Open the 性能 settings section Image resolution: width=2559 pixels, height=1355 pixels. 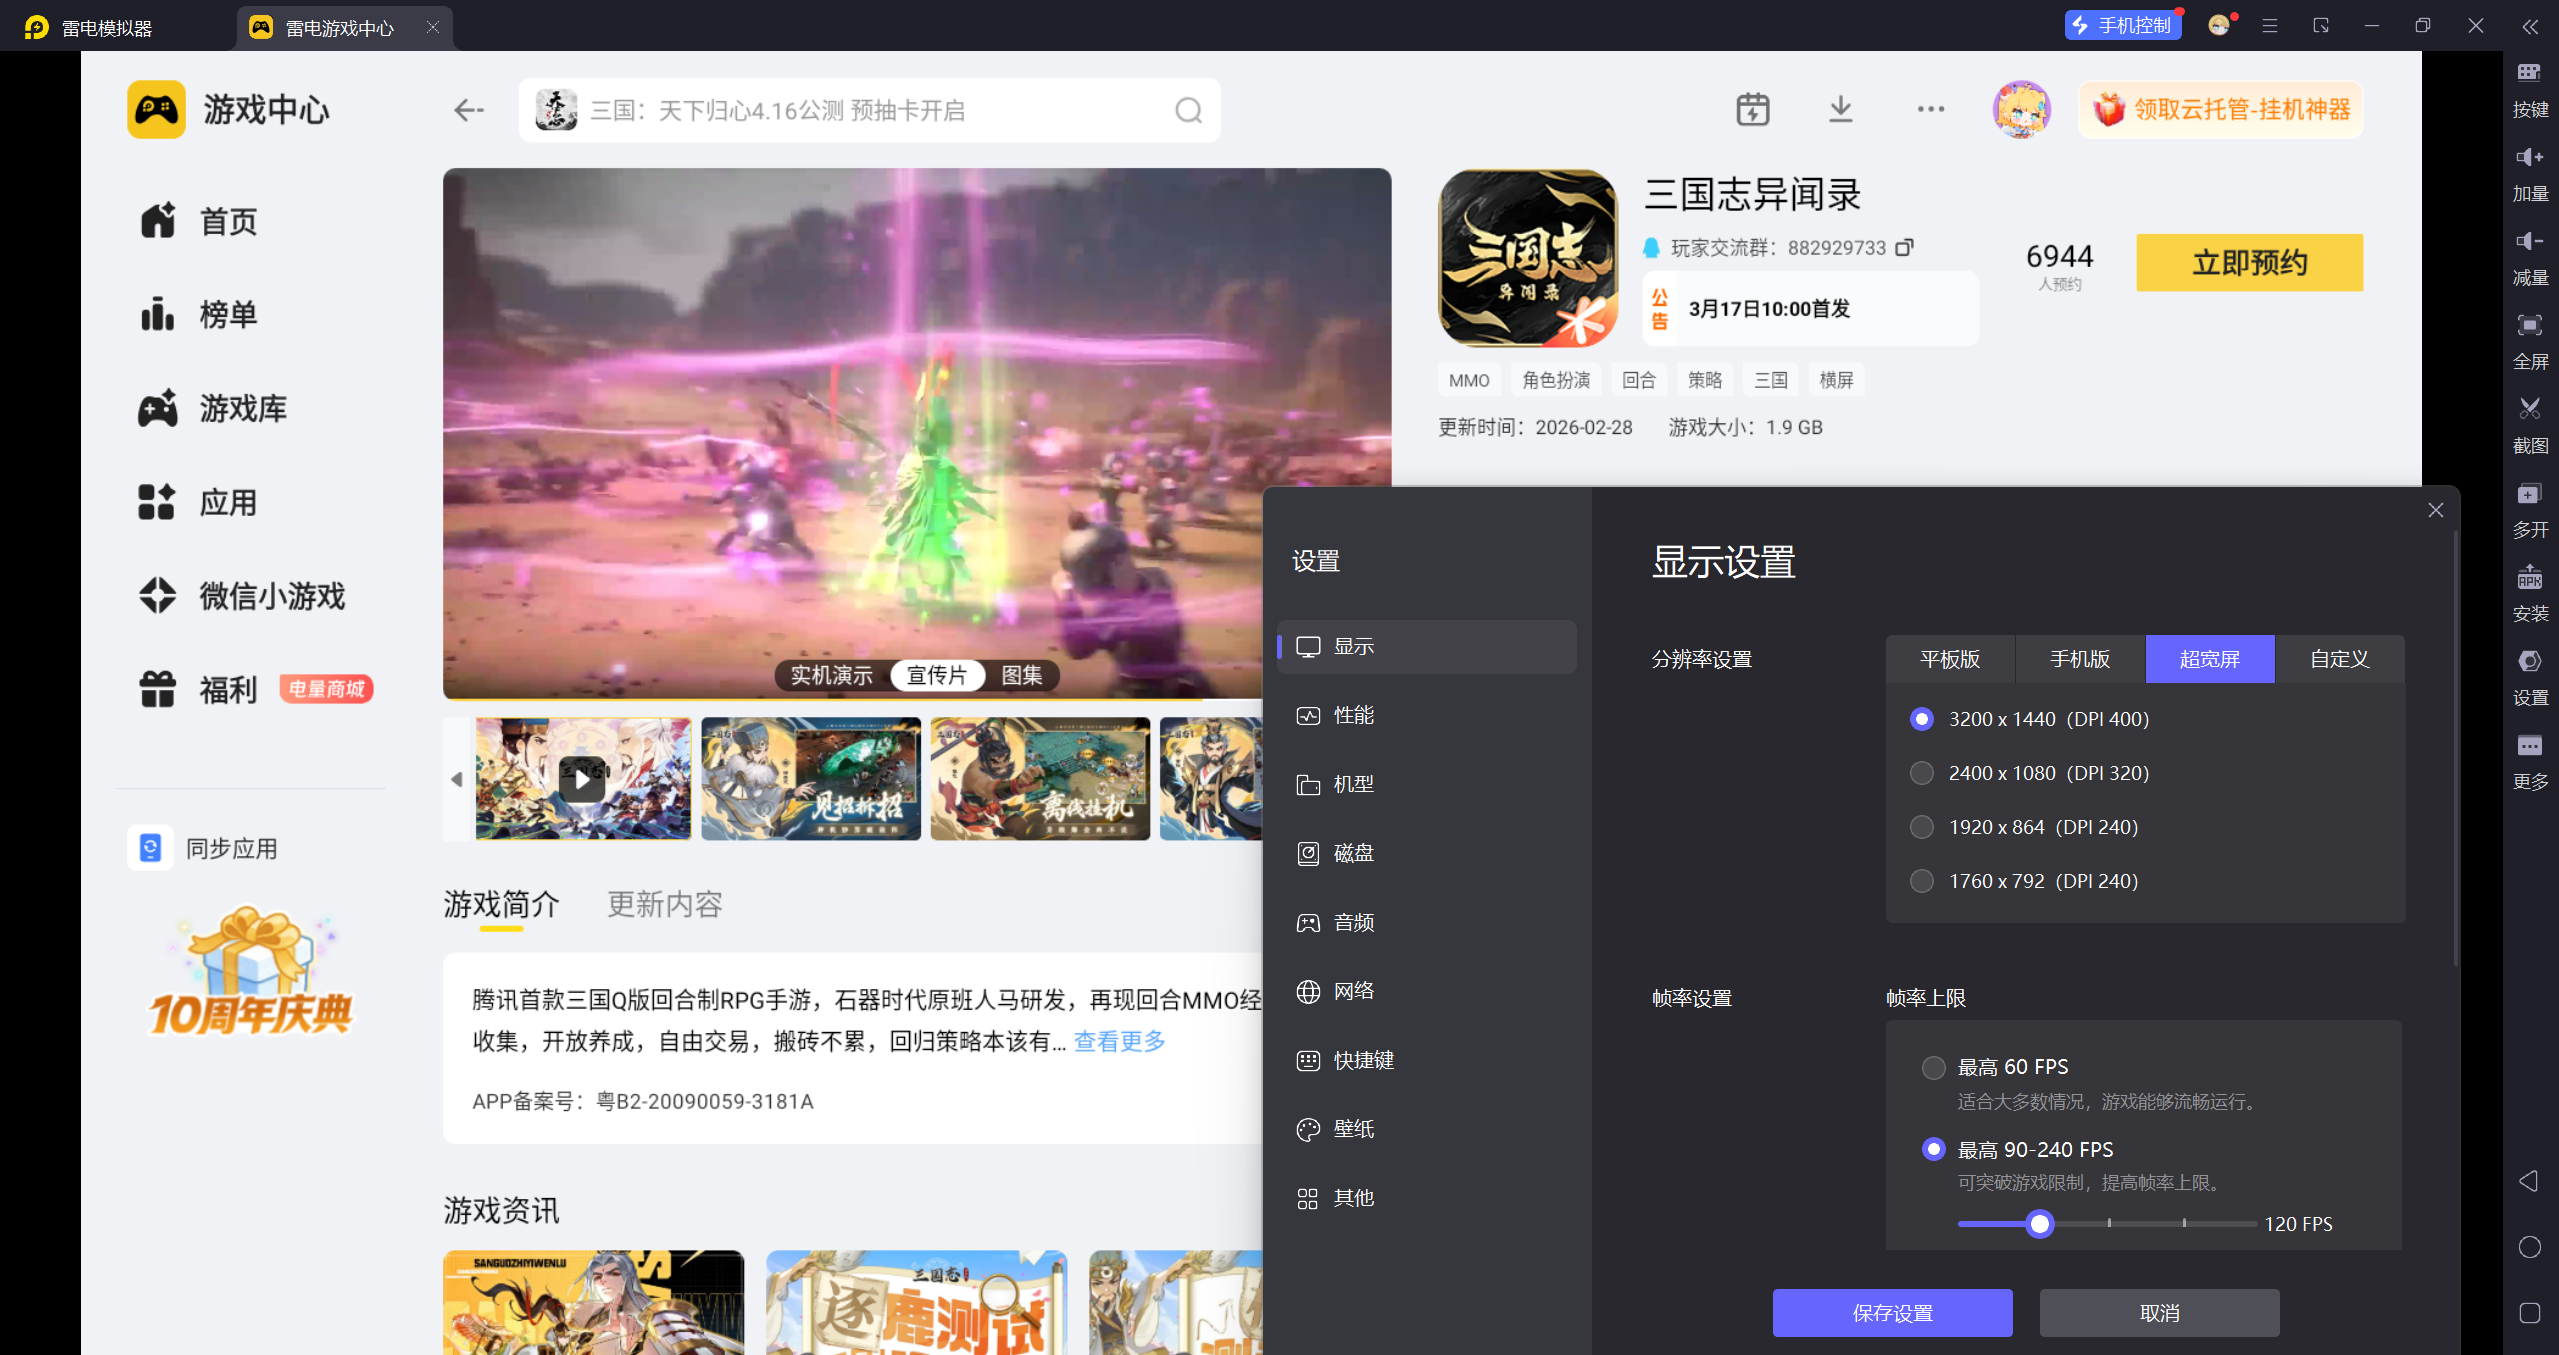click(1353, 715)
